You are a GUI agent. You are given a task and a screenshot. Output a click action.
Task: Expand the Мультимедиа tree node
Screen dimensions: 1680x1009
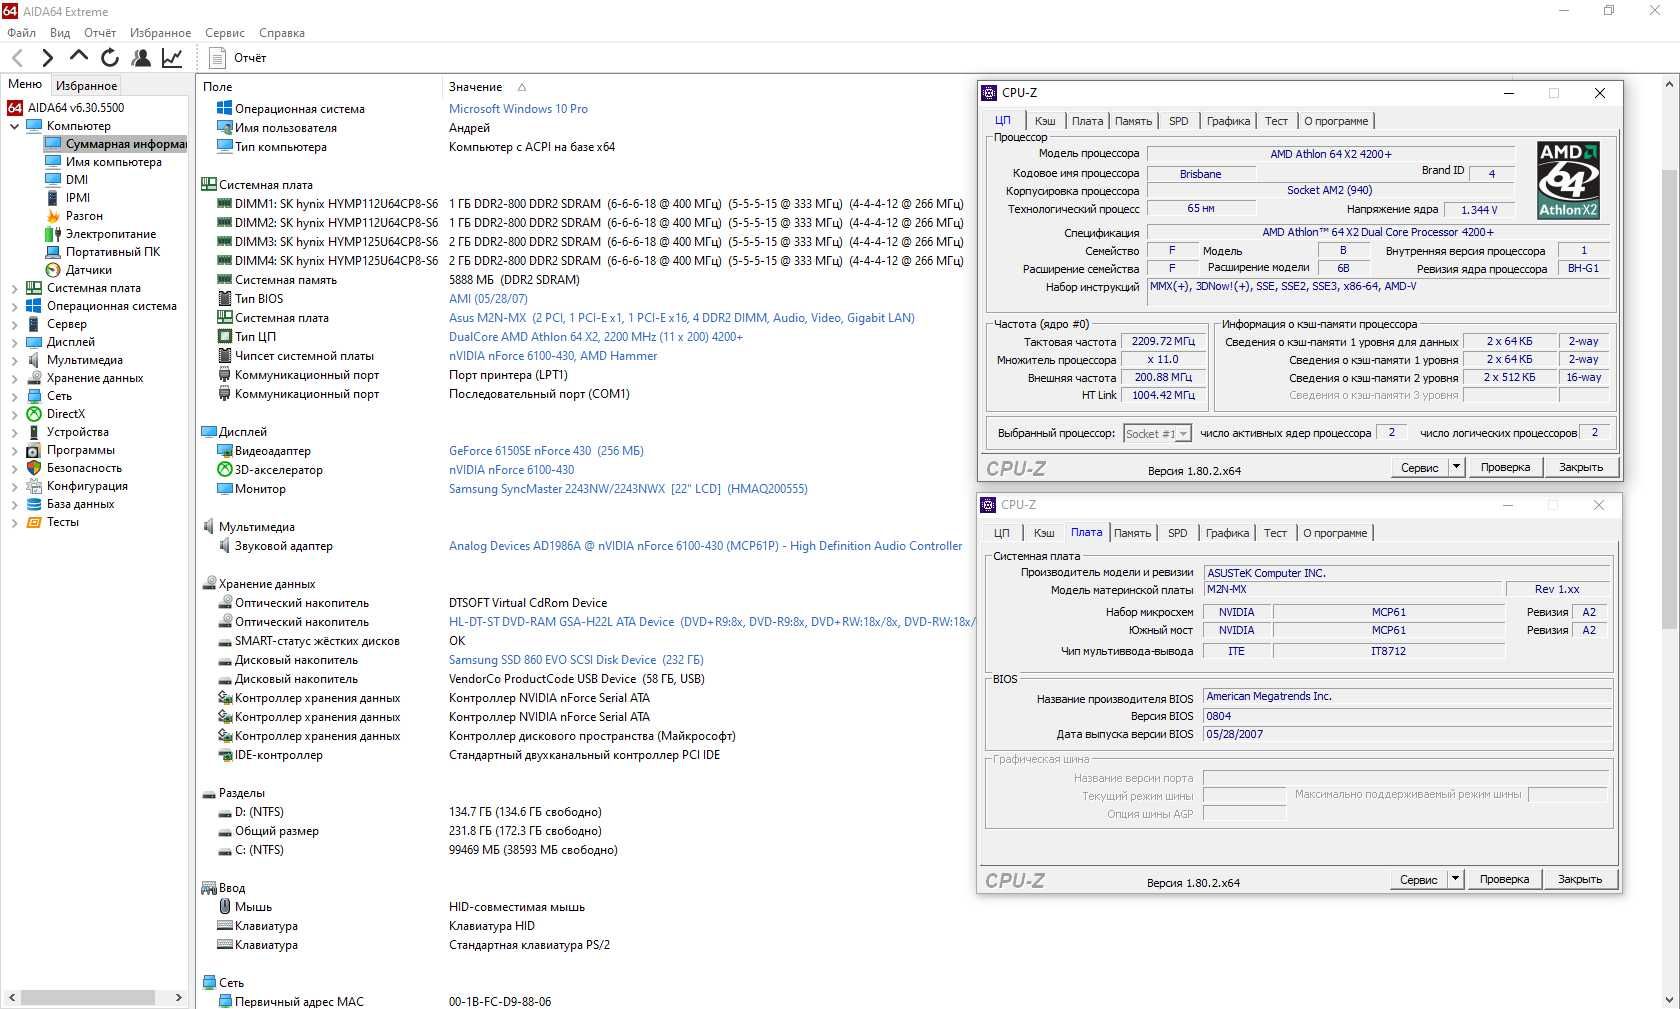tap(15, 360)
